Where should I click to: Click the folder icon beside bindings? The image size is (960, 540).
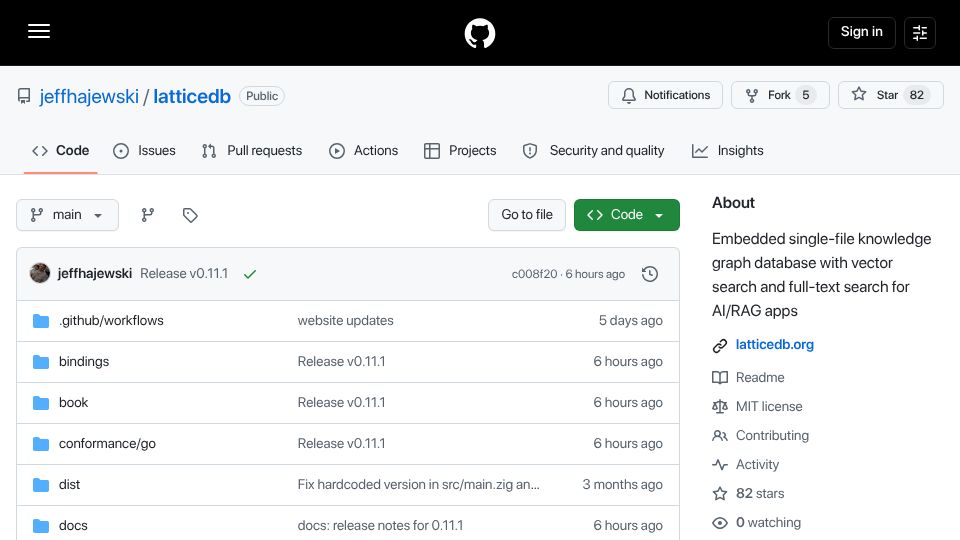coord(41,362)
